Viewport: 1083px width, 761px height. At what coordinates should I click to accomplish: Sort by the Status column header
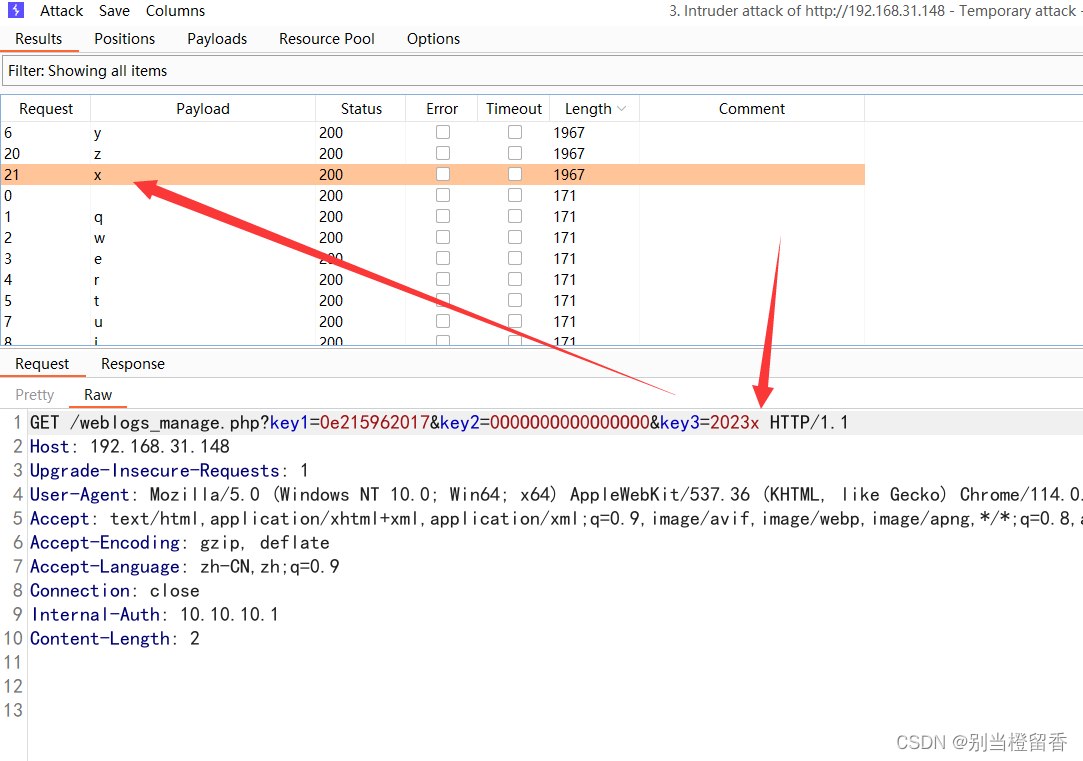click(361, 109)
